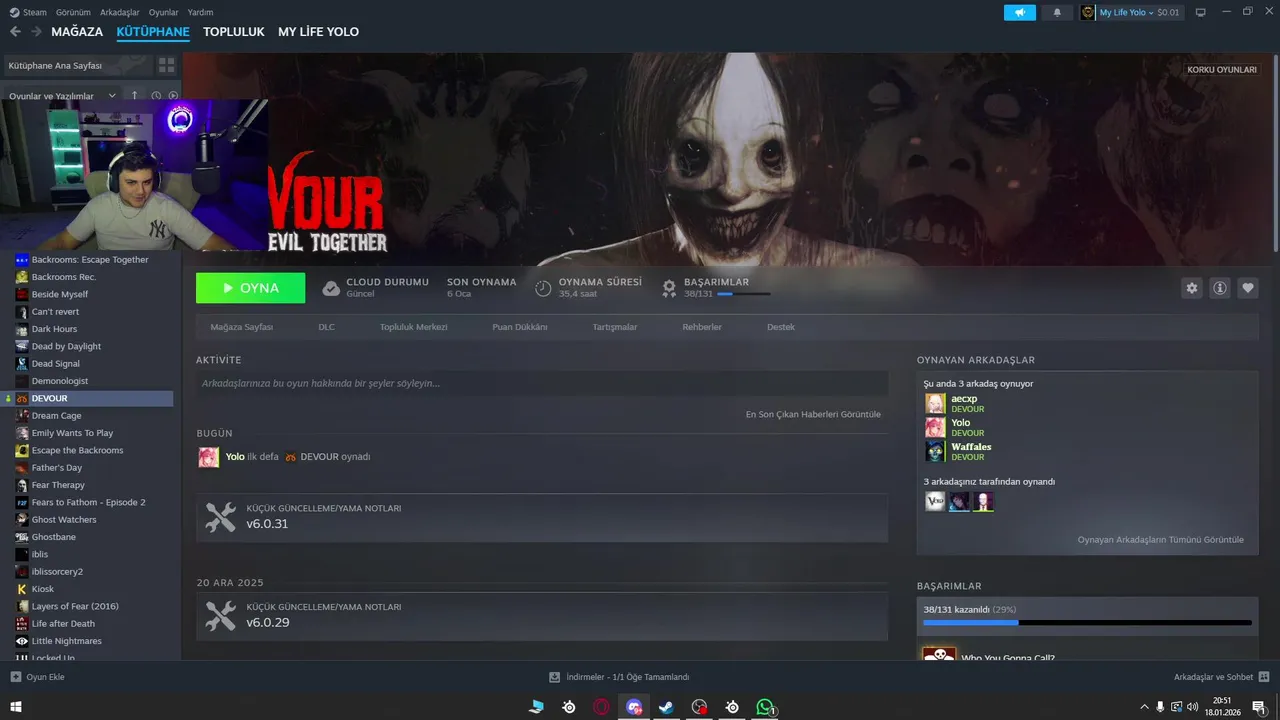Select Little Nightmares game icon
The width and height of the screenshot is (1280, 720).
[x=22, y=641]
